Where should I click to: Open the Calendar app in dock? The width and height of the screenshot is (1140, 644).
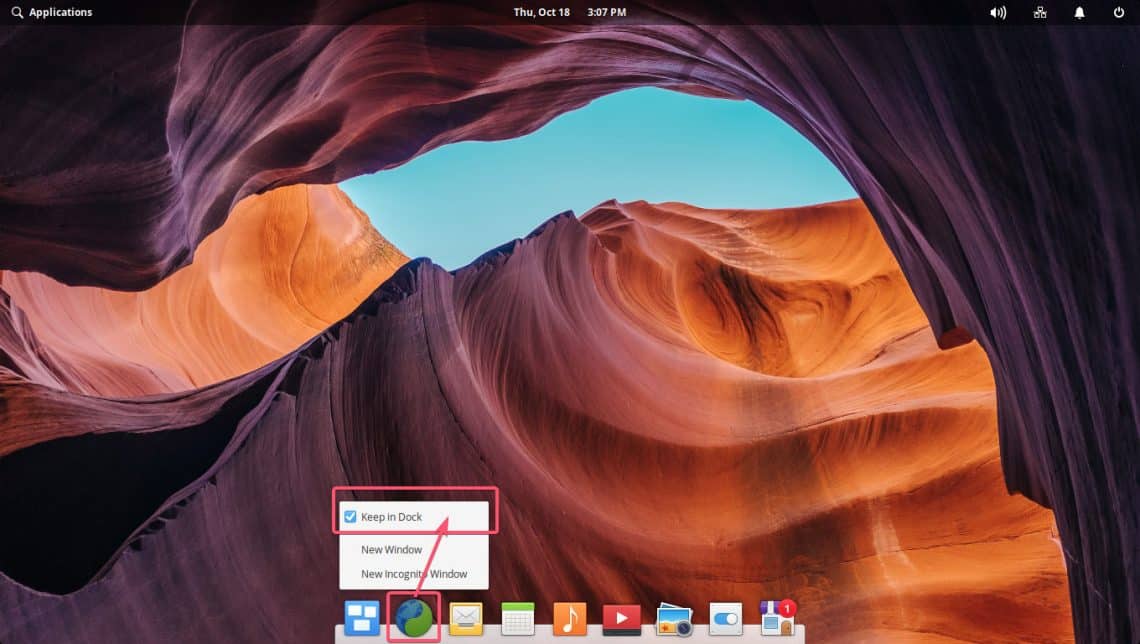click(x=518, y=619)
